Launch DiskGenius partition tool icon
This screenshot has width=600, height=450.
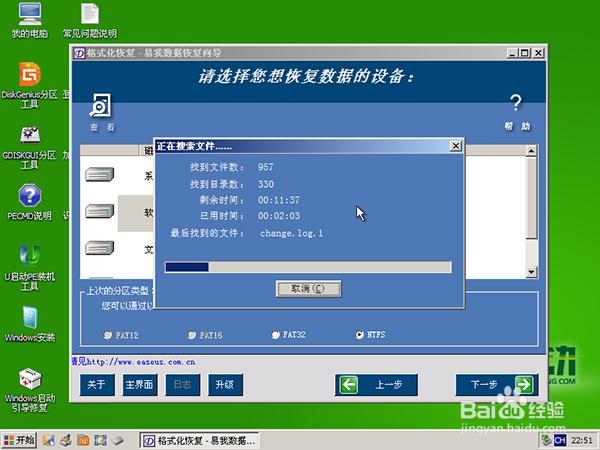point(30,85)
